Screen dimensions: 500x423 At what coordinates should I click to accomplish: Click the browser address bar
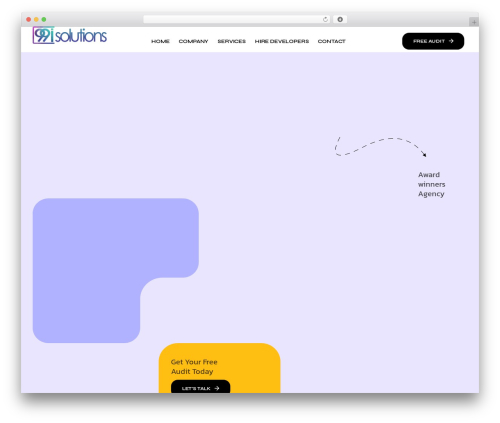(x=236, y=19)
